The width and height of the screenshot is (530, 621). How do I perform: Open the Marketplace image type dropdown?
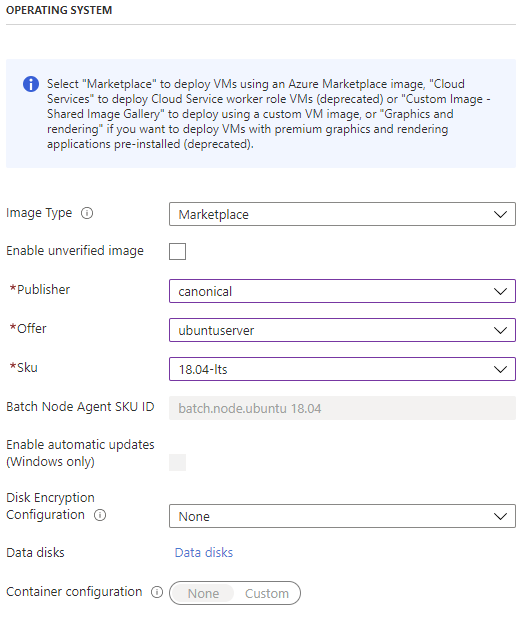click(342, 214)
